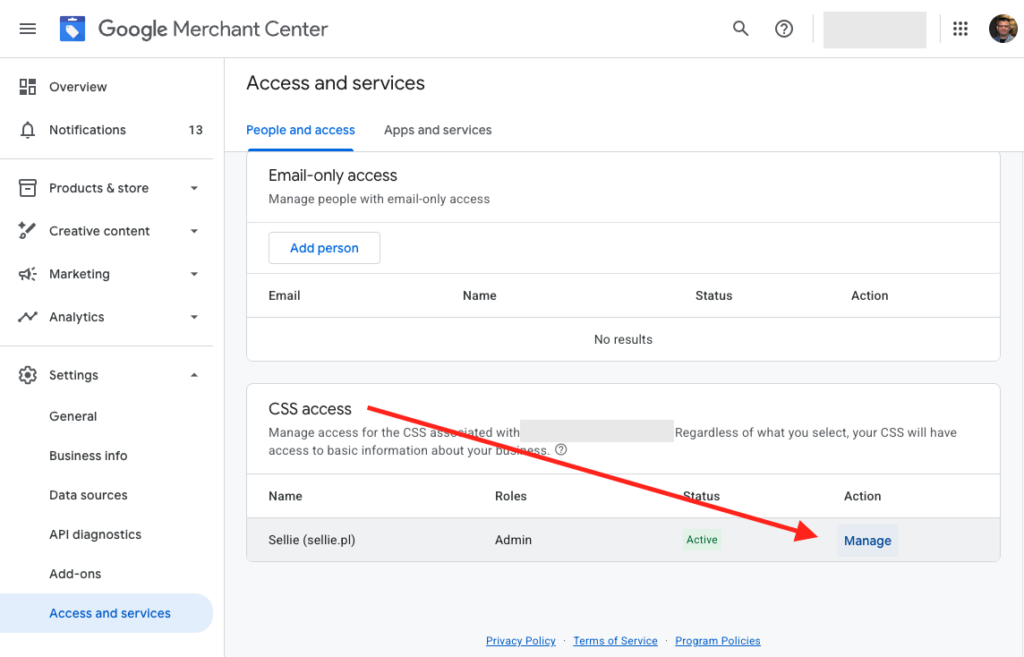Switch to People and access tab
The height and width of the screenshot is (657, 1024).
point(300,130)
